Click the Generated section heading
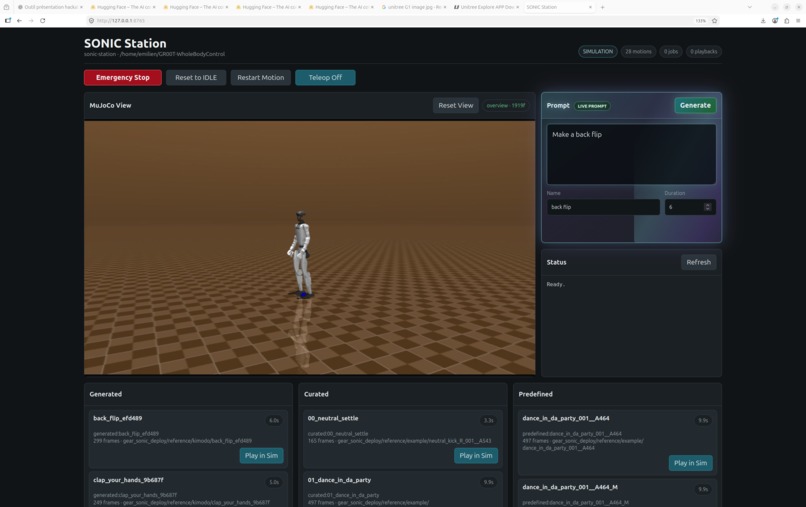806x507 pixels. (105, 394)
